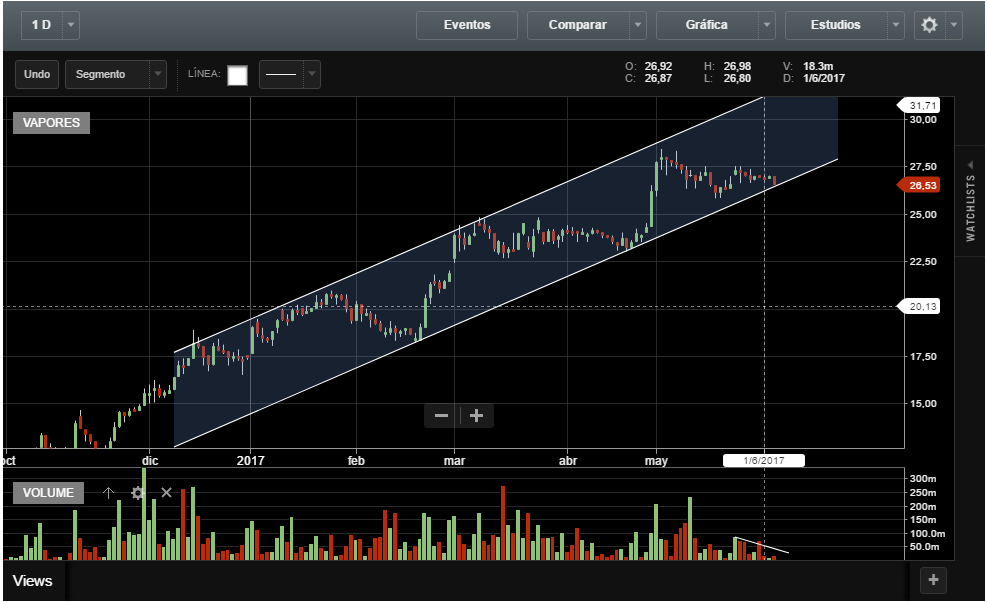
Task: Open the Gráfica menu
Action: pos(707,25)
